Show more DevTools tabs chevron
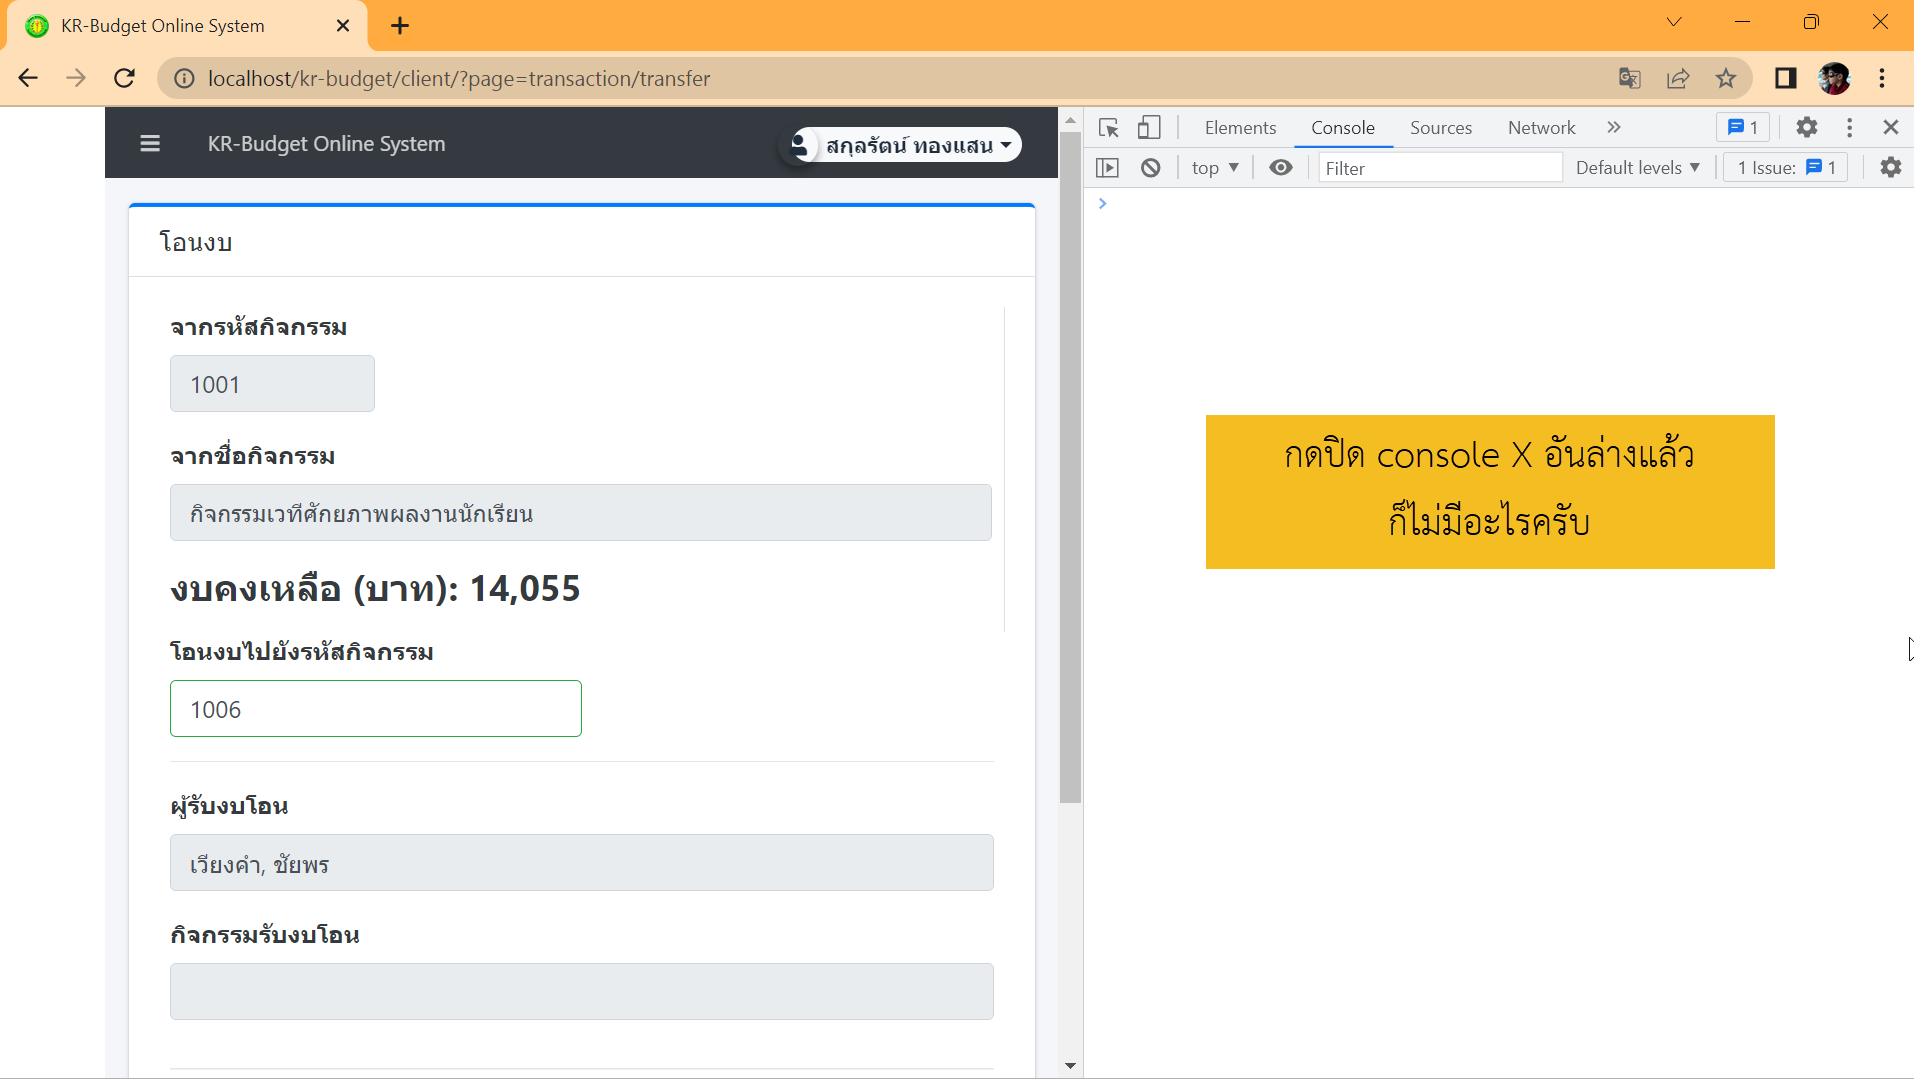Viewport: 1914px width, 1079px height. coord(1614,127)
